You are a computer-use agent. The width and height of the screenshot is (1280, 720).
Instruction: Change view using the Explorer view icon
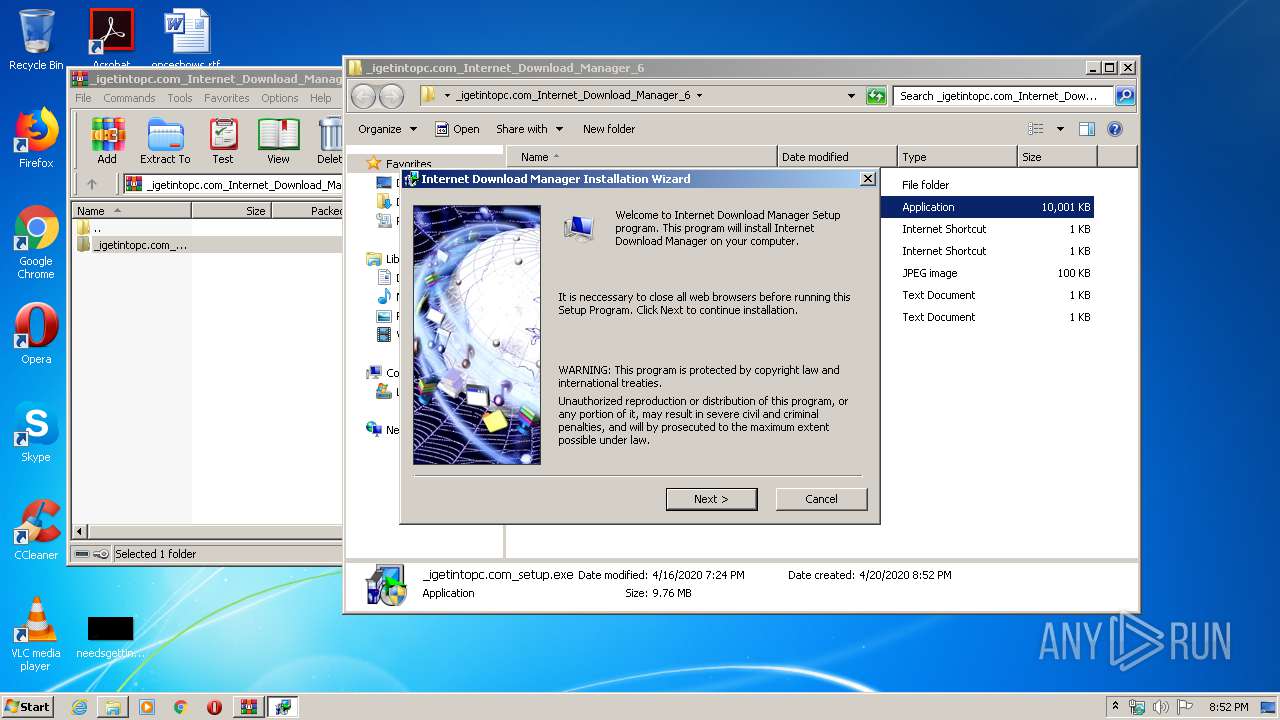1036,129
